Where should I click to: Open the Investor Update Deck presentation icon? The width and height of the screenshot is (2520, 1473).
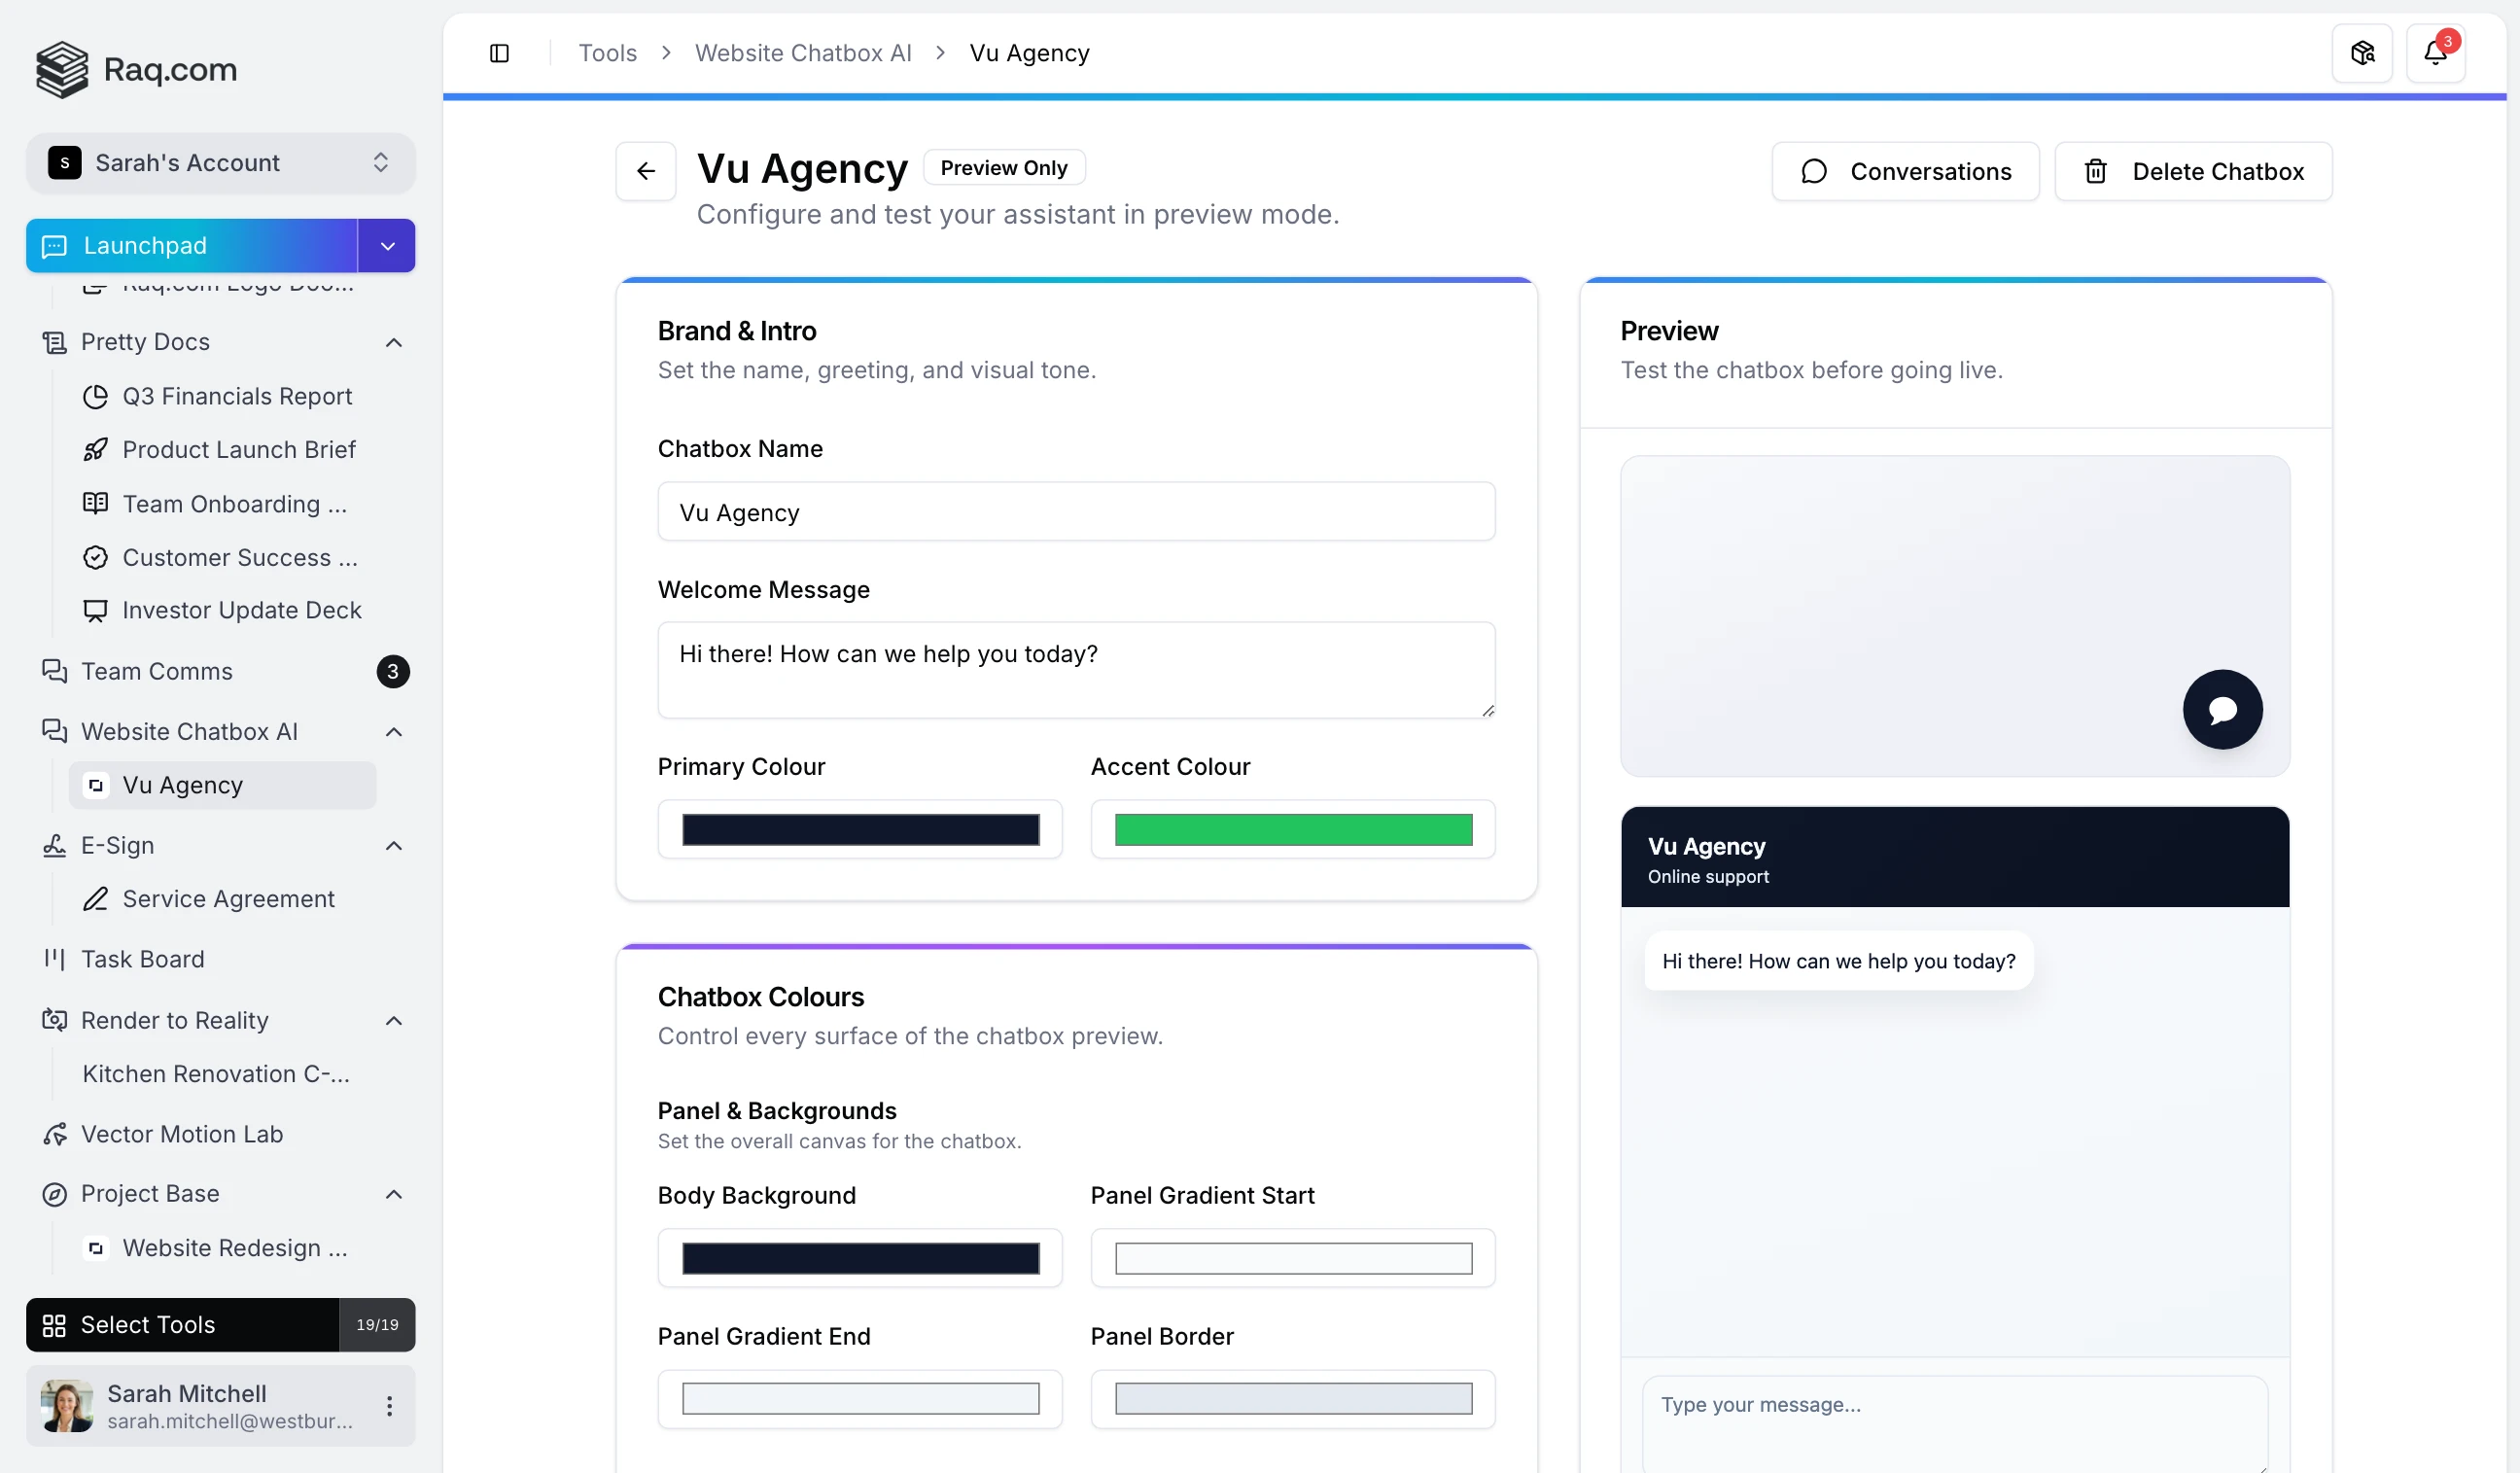point(96,610)
